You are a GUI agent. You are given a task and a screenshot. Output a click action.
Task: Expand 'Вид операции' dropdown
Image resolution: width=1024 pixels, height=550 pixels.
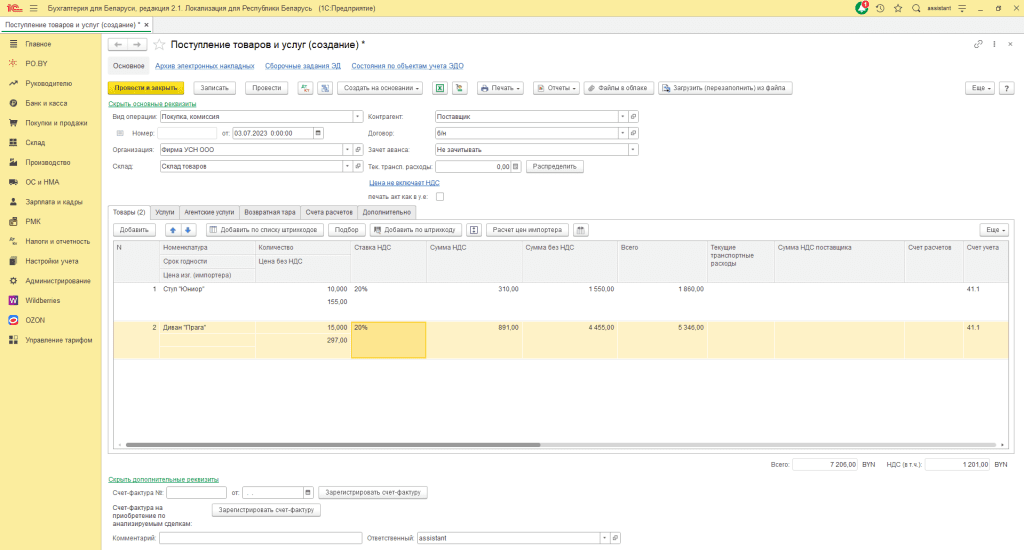[357, 116]
